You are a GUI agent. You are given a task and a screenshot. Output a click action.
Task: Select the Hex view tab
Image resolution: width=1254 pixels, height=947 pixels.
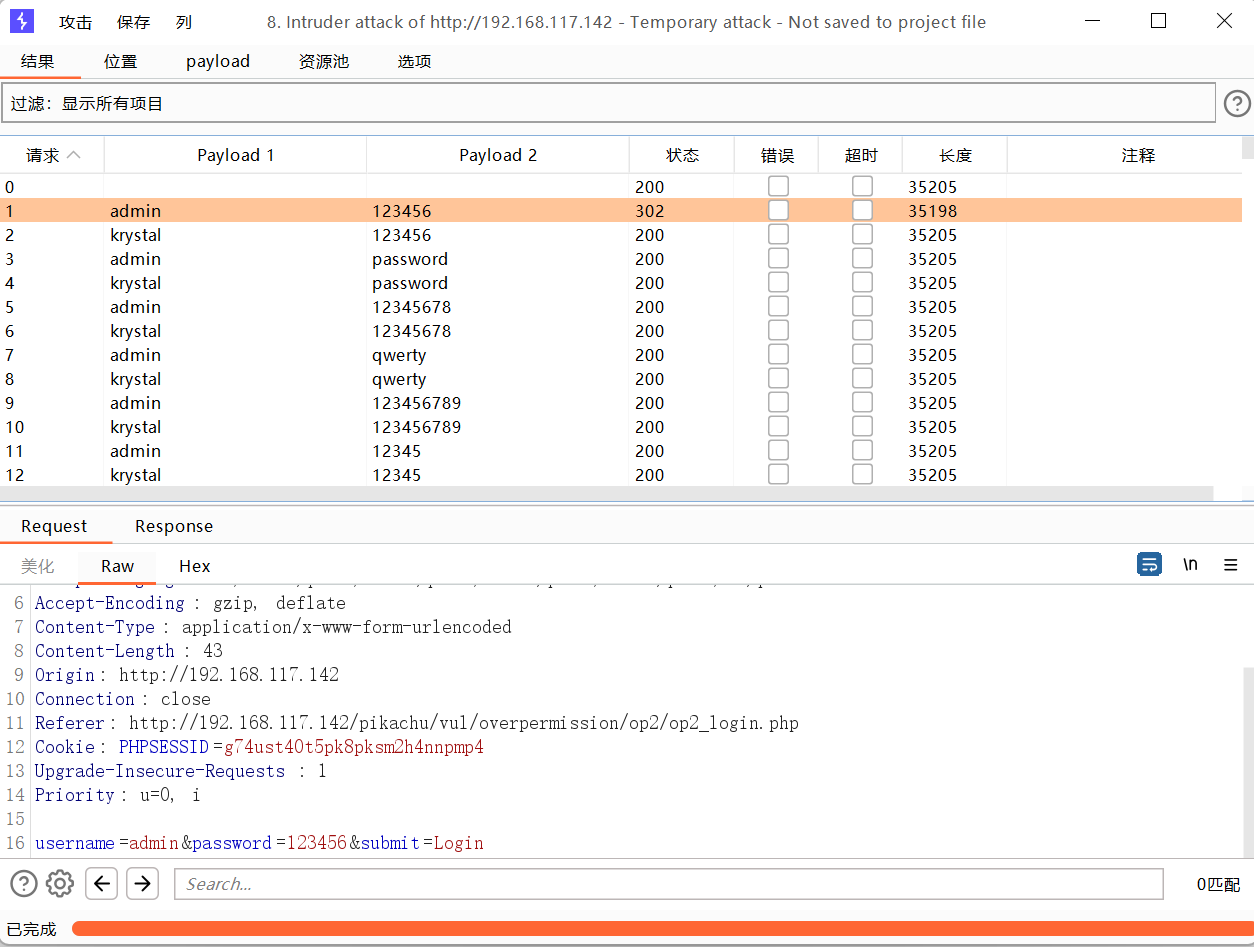194,566
